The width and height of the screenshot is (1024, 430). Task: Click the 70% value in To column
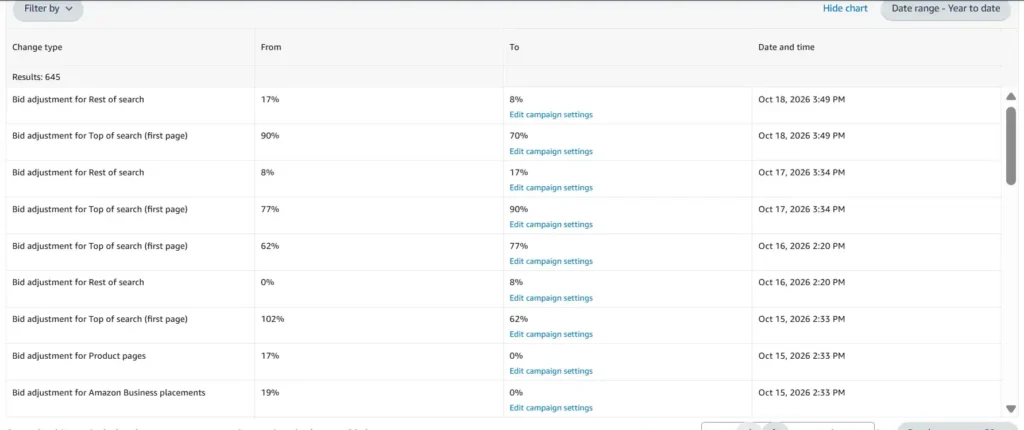tap(519, 136)
